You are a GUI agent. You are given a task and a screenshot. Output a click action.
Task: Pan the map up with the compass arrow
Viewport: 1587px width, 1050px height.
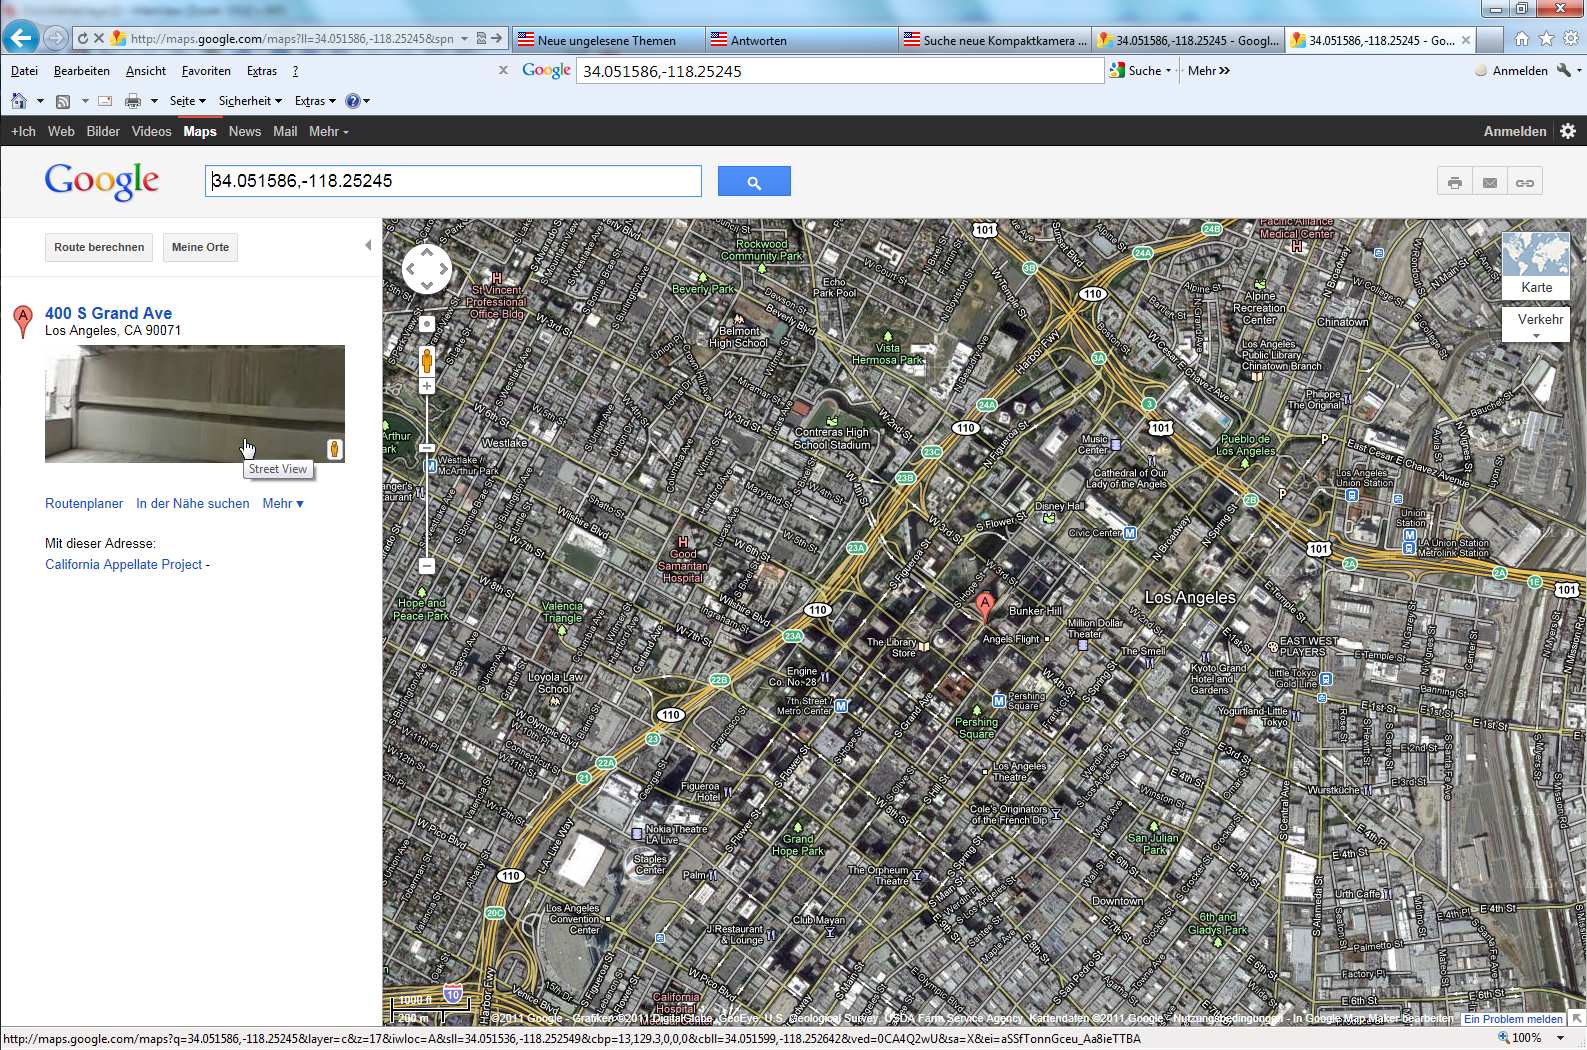pos(427,252)
